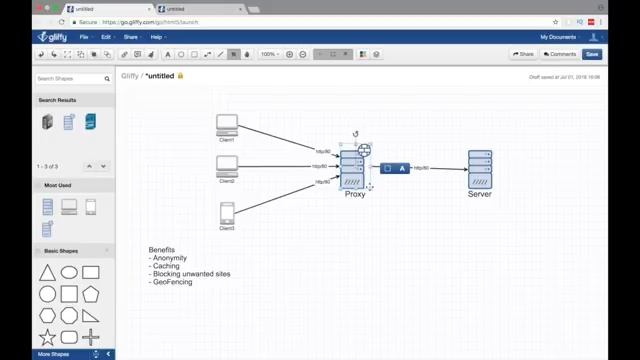This screenshot has height=360, width=640.
Task: Select the highlighted Pointer tool
Action: coord(234,54)
